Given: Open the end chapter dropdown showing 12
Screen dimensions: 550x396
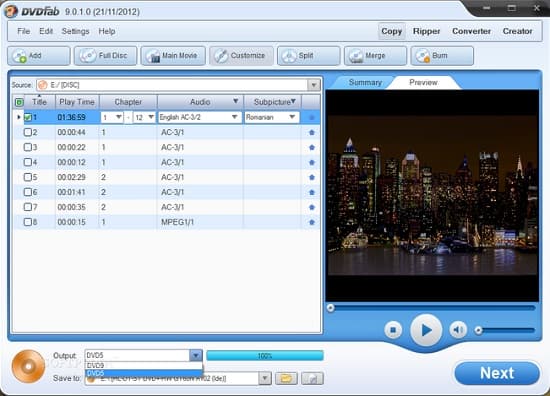Looking at the screenshot, I should (151, 117).
